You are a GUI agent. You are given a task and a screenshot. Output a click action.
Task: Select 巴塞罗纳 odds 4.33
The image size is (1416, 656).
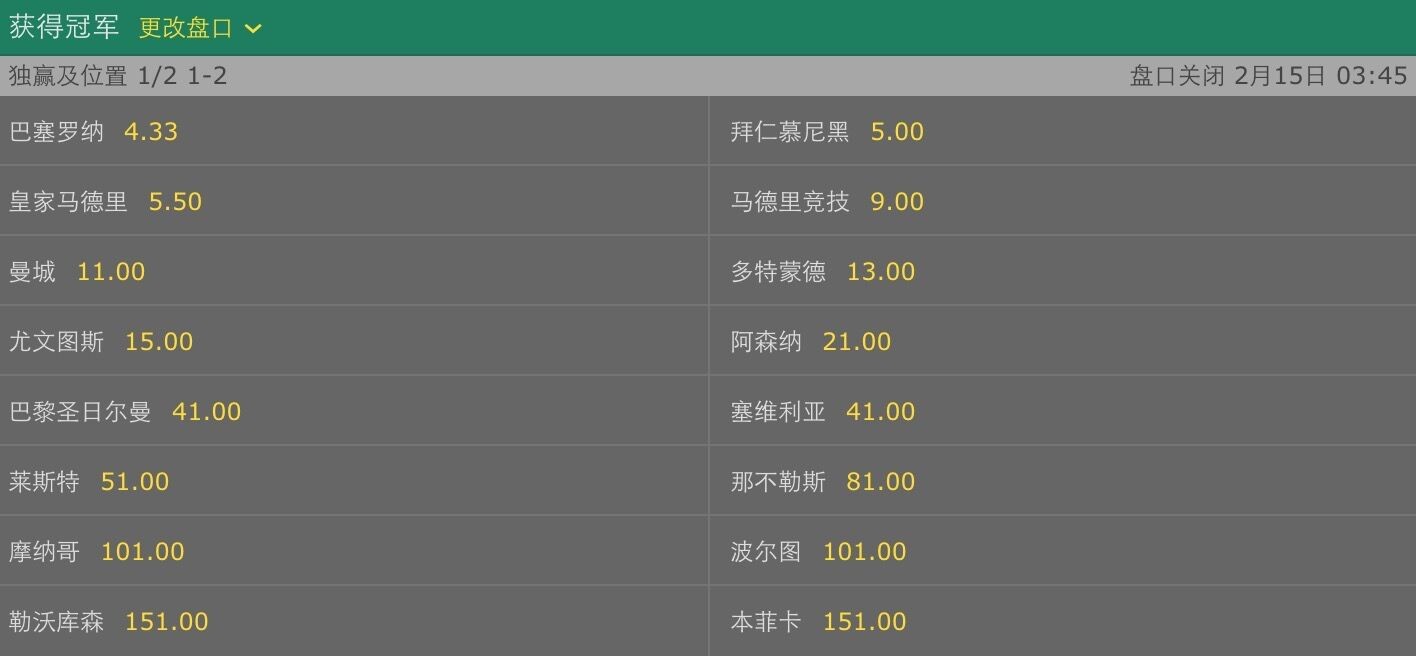click(x=354, y=131)
